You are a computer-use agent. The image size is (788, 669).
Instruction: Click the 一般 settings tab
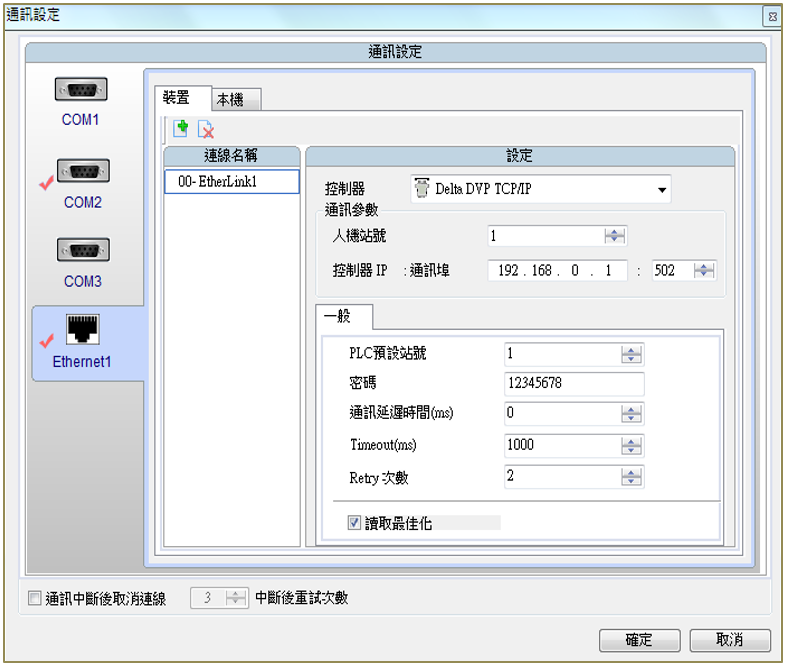pos(343,317)
